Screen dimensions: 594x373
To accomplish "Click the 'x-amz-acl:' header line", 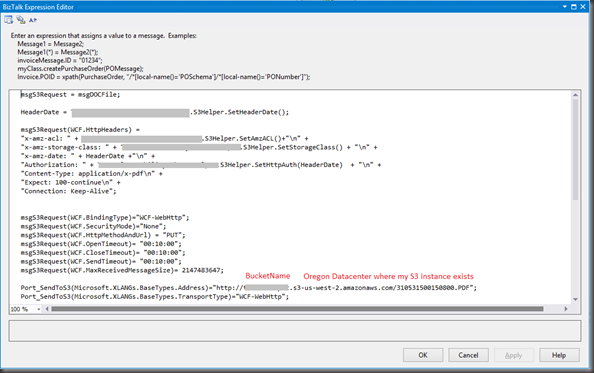I will coord(164,138).
